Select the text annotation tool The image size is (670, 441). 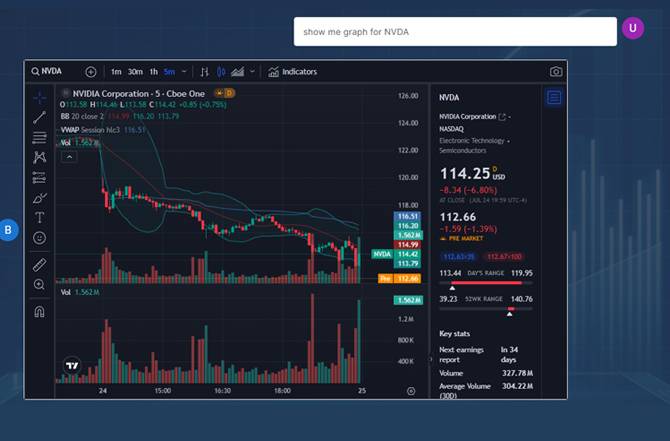tap(39, 218)
